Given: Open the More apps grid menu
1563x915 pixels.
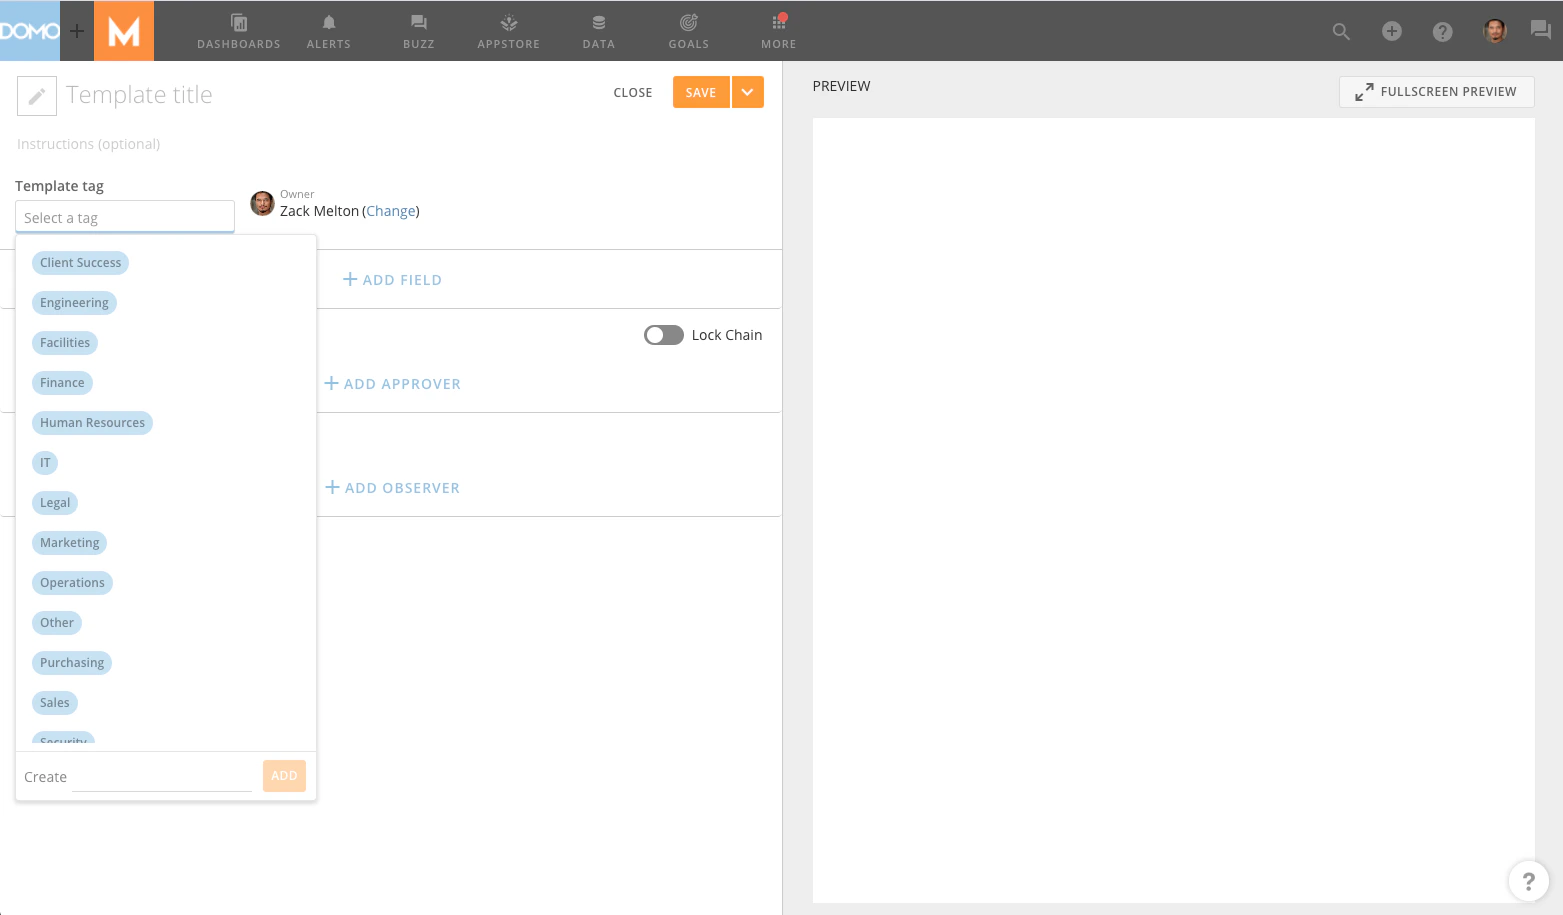Looking at the screenshot, I should point(779,31).
